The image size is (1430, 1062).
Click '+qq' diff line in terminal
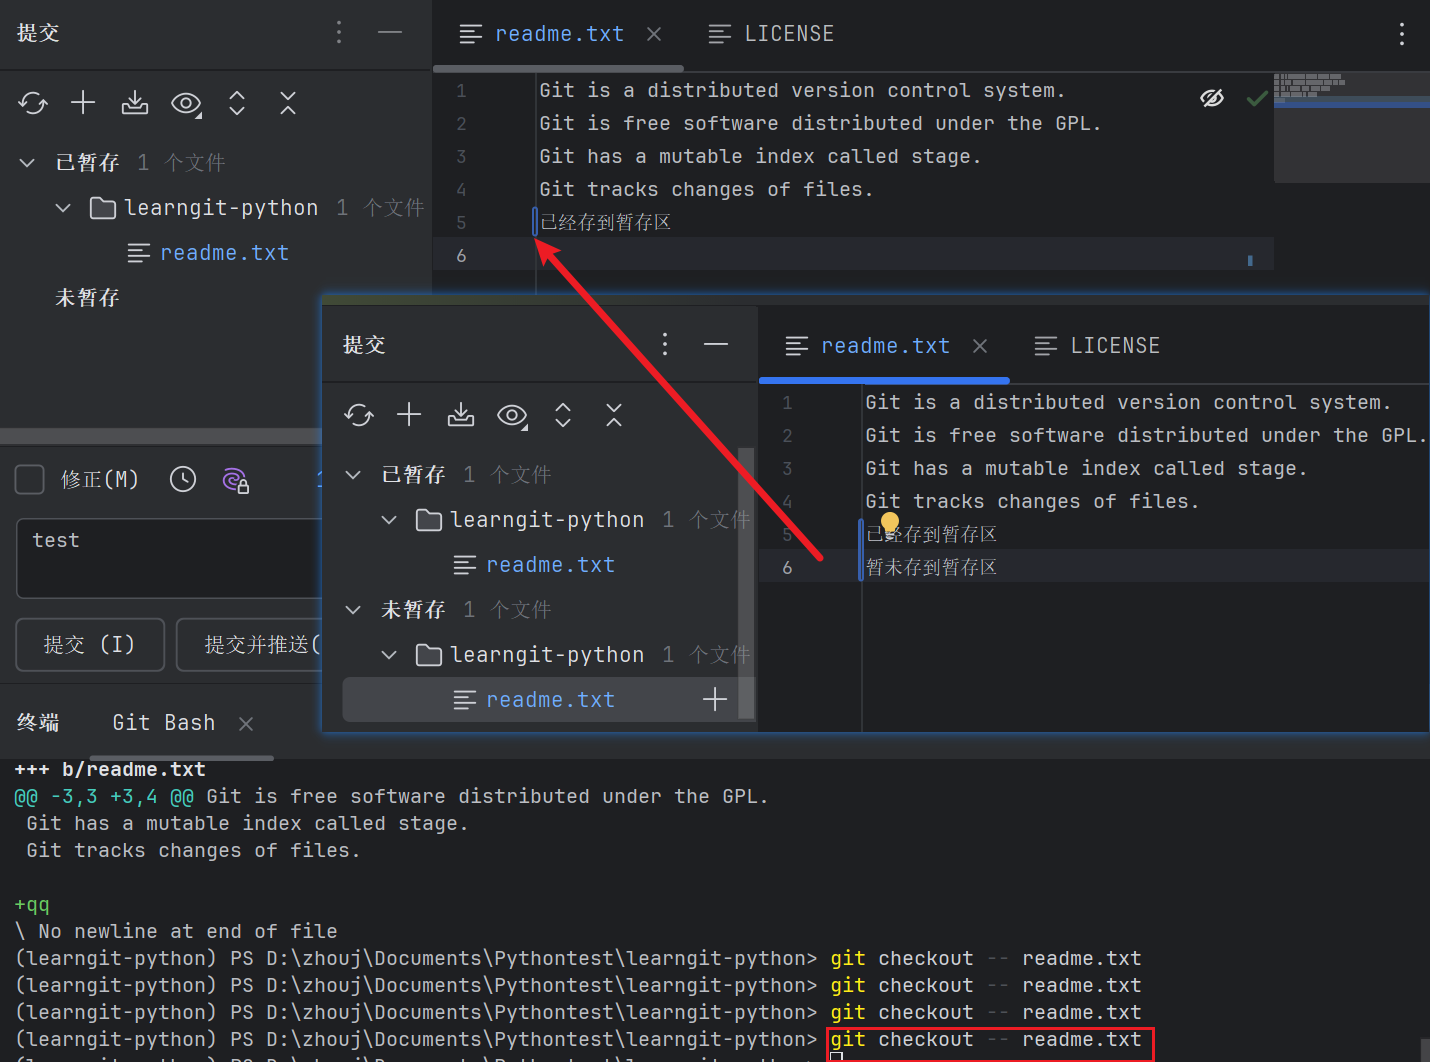click(x=32, y=904)
